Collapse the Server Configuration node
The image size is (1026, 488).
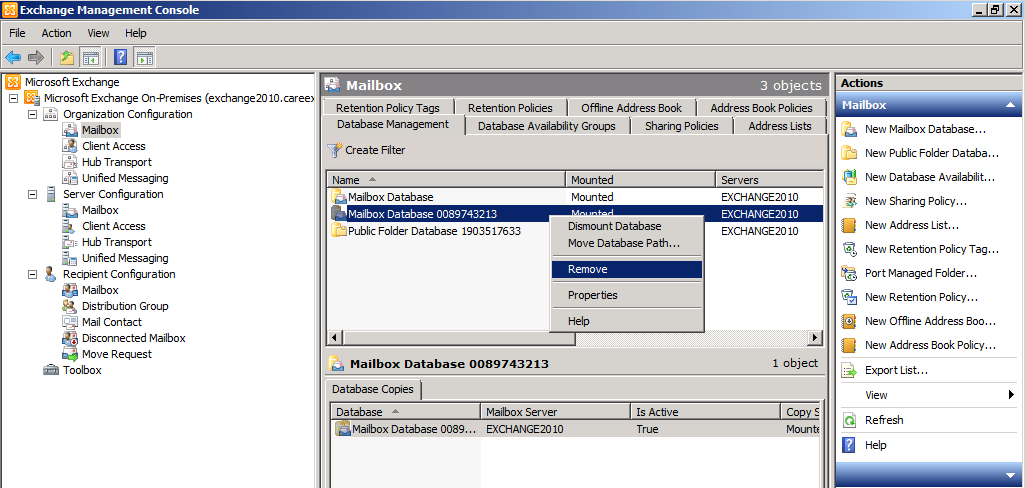click(x=31, y=194)
